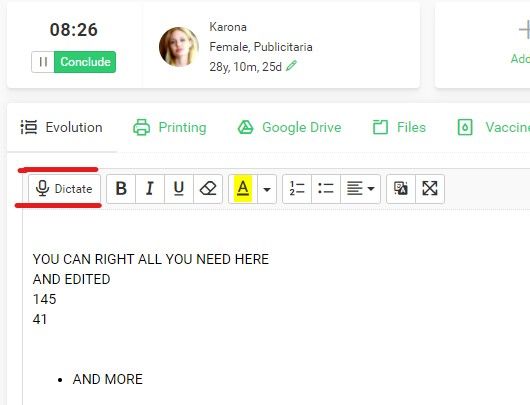Insert a numbered list
The width and height of the screenshot is (530, 405).
tap(297, 189)
